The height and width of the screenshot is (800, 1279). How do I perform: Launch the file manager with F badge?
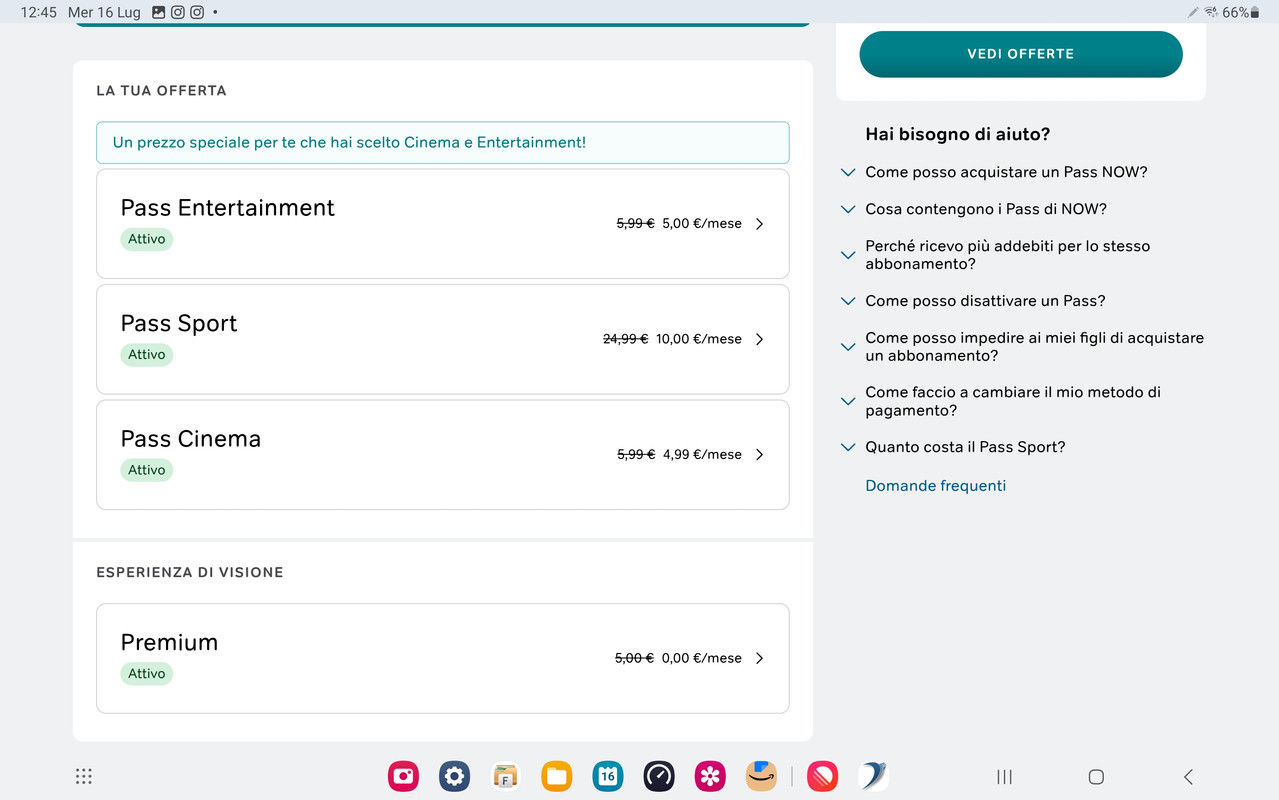click(506, 776)
